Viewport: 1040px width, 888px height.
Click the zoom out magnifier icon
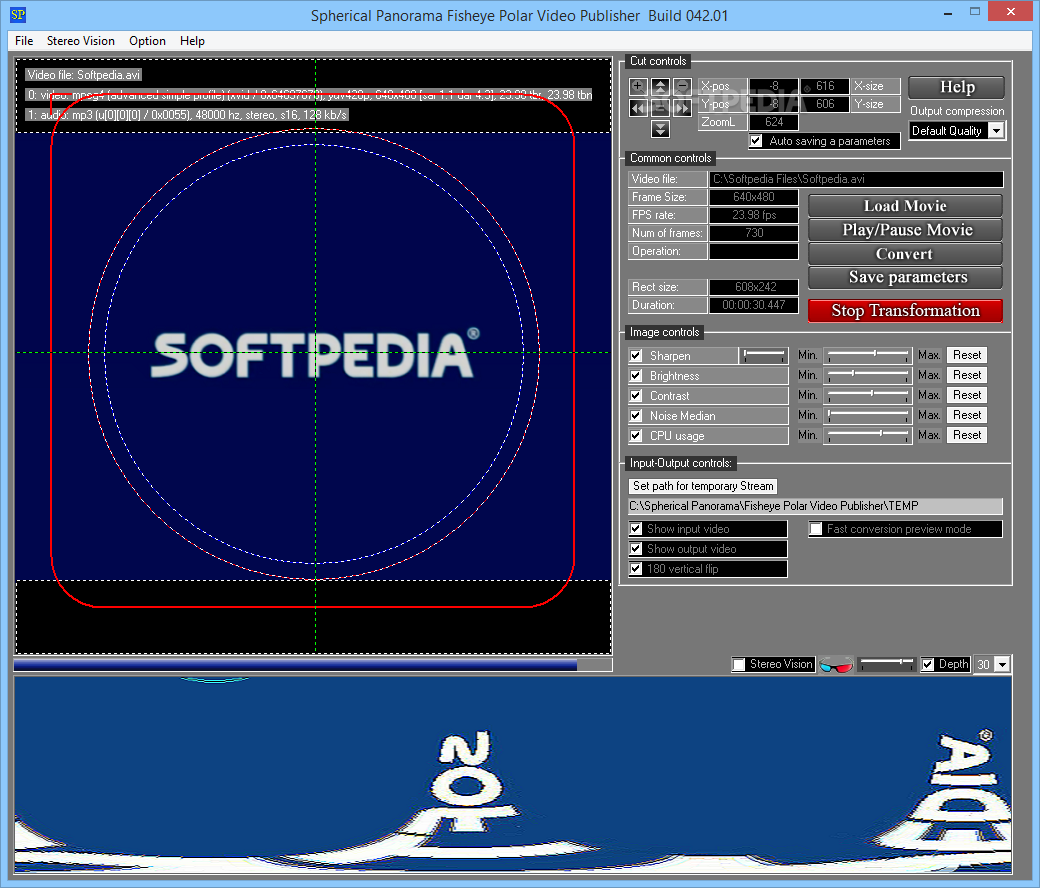coord(682,86)
